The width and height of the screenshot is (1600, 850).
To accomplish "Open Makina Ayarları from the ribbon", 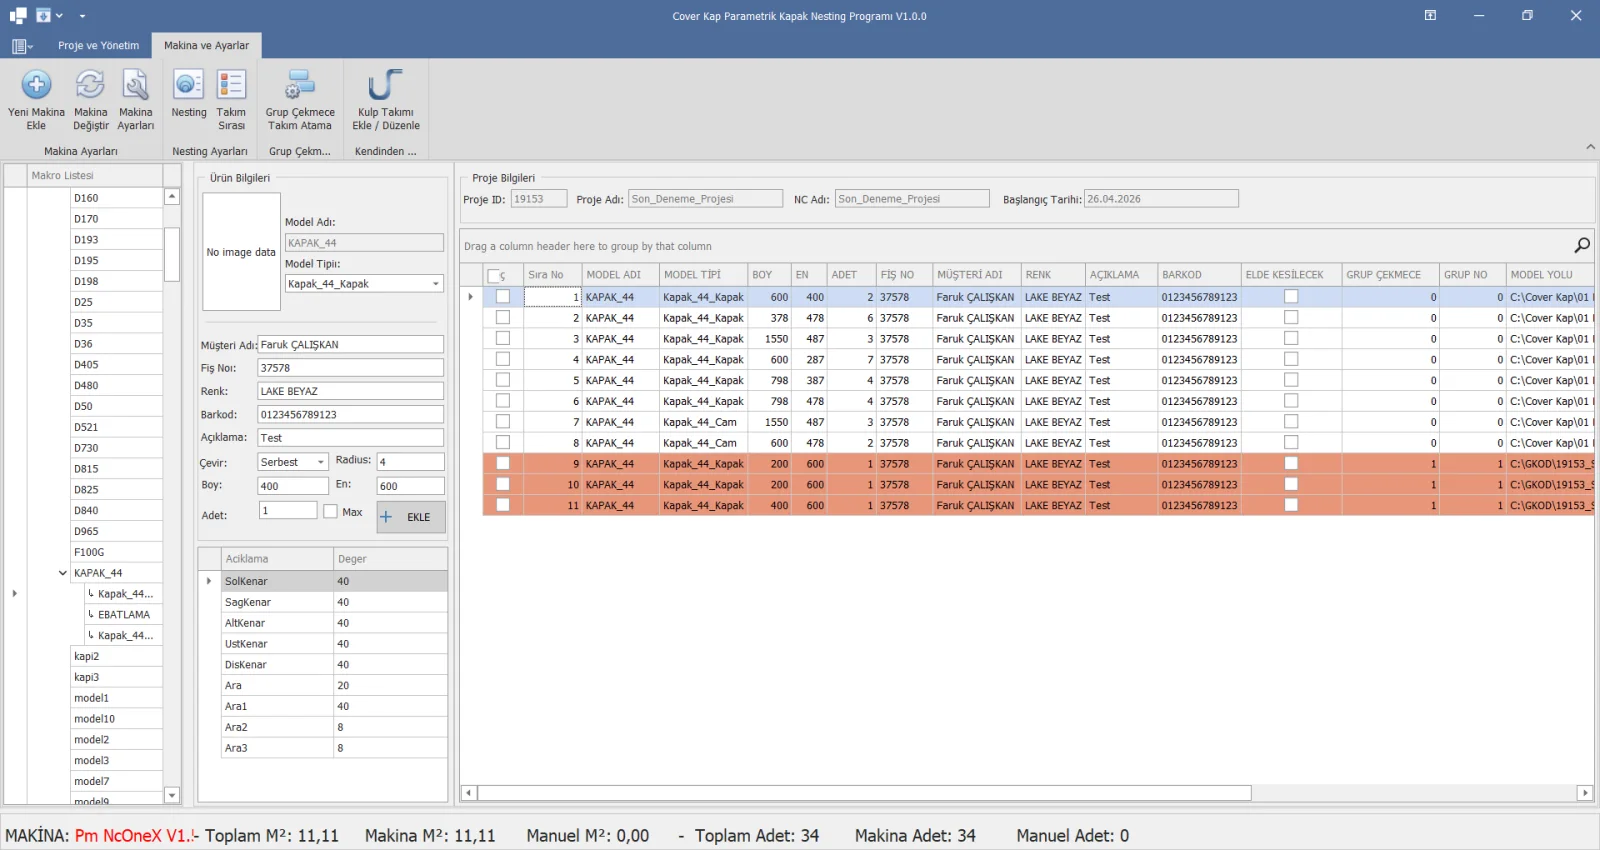I will click(x=135, y=86).
